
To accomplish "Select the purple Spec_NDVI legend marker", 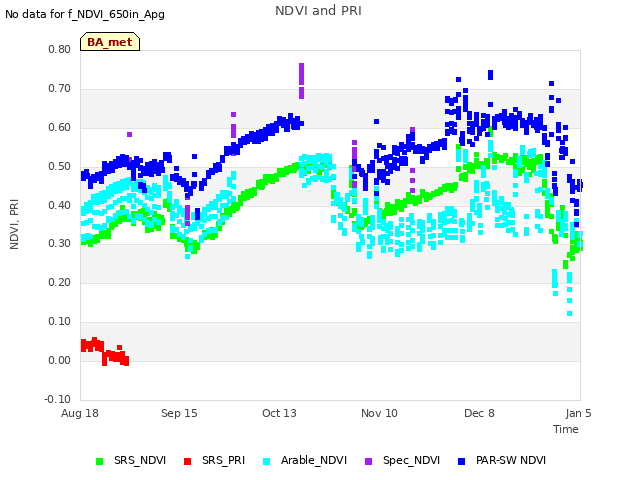I will (368, 462).
